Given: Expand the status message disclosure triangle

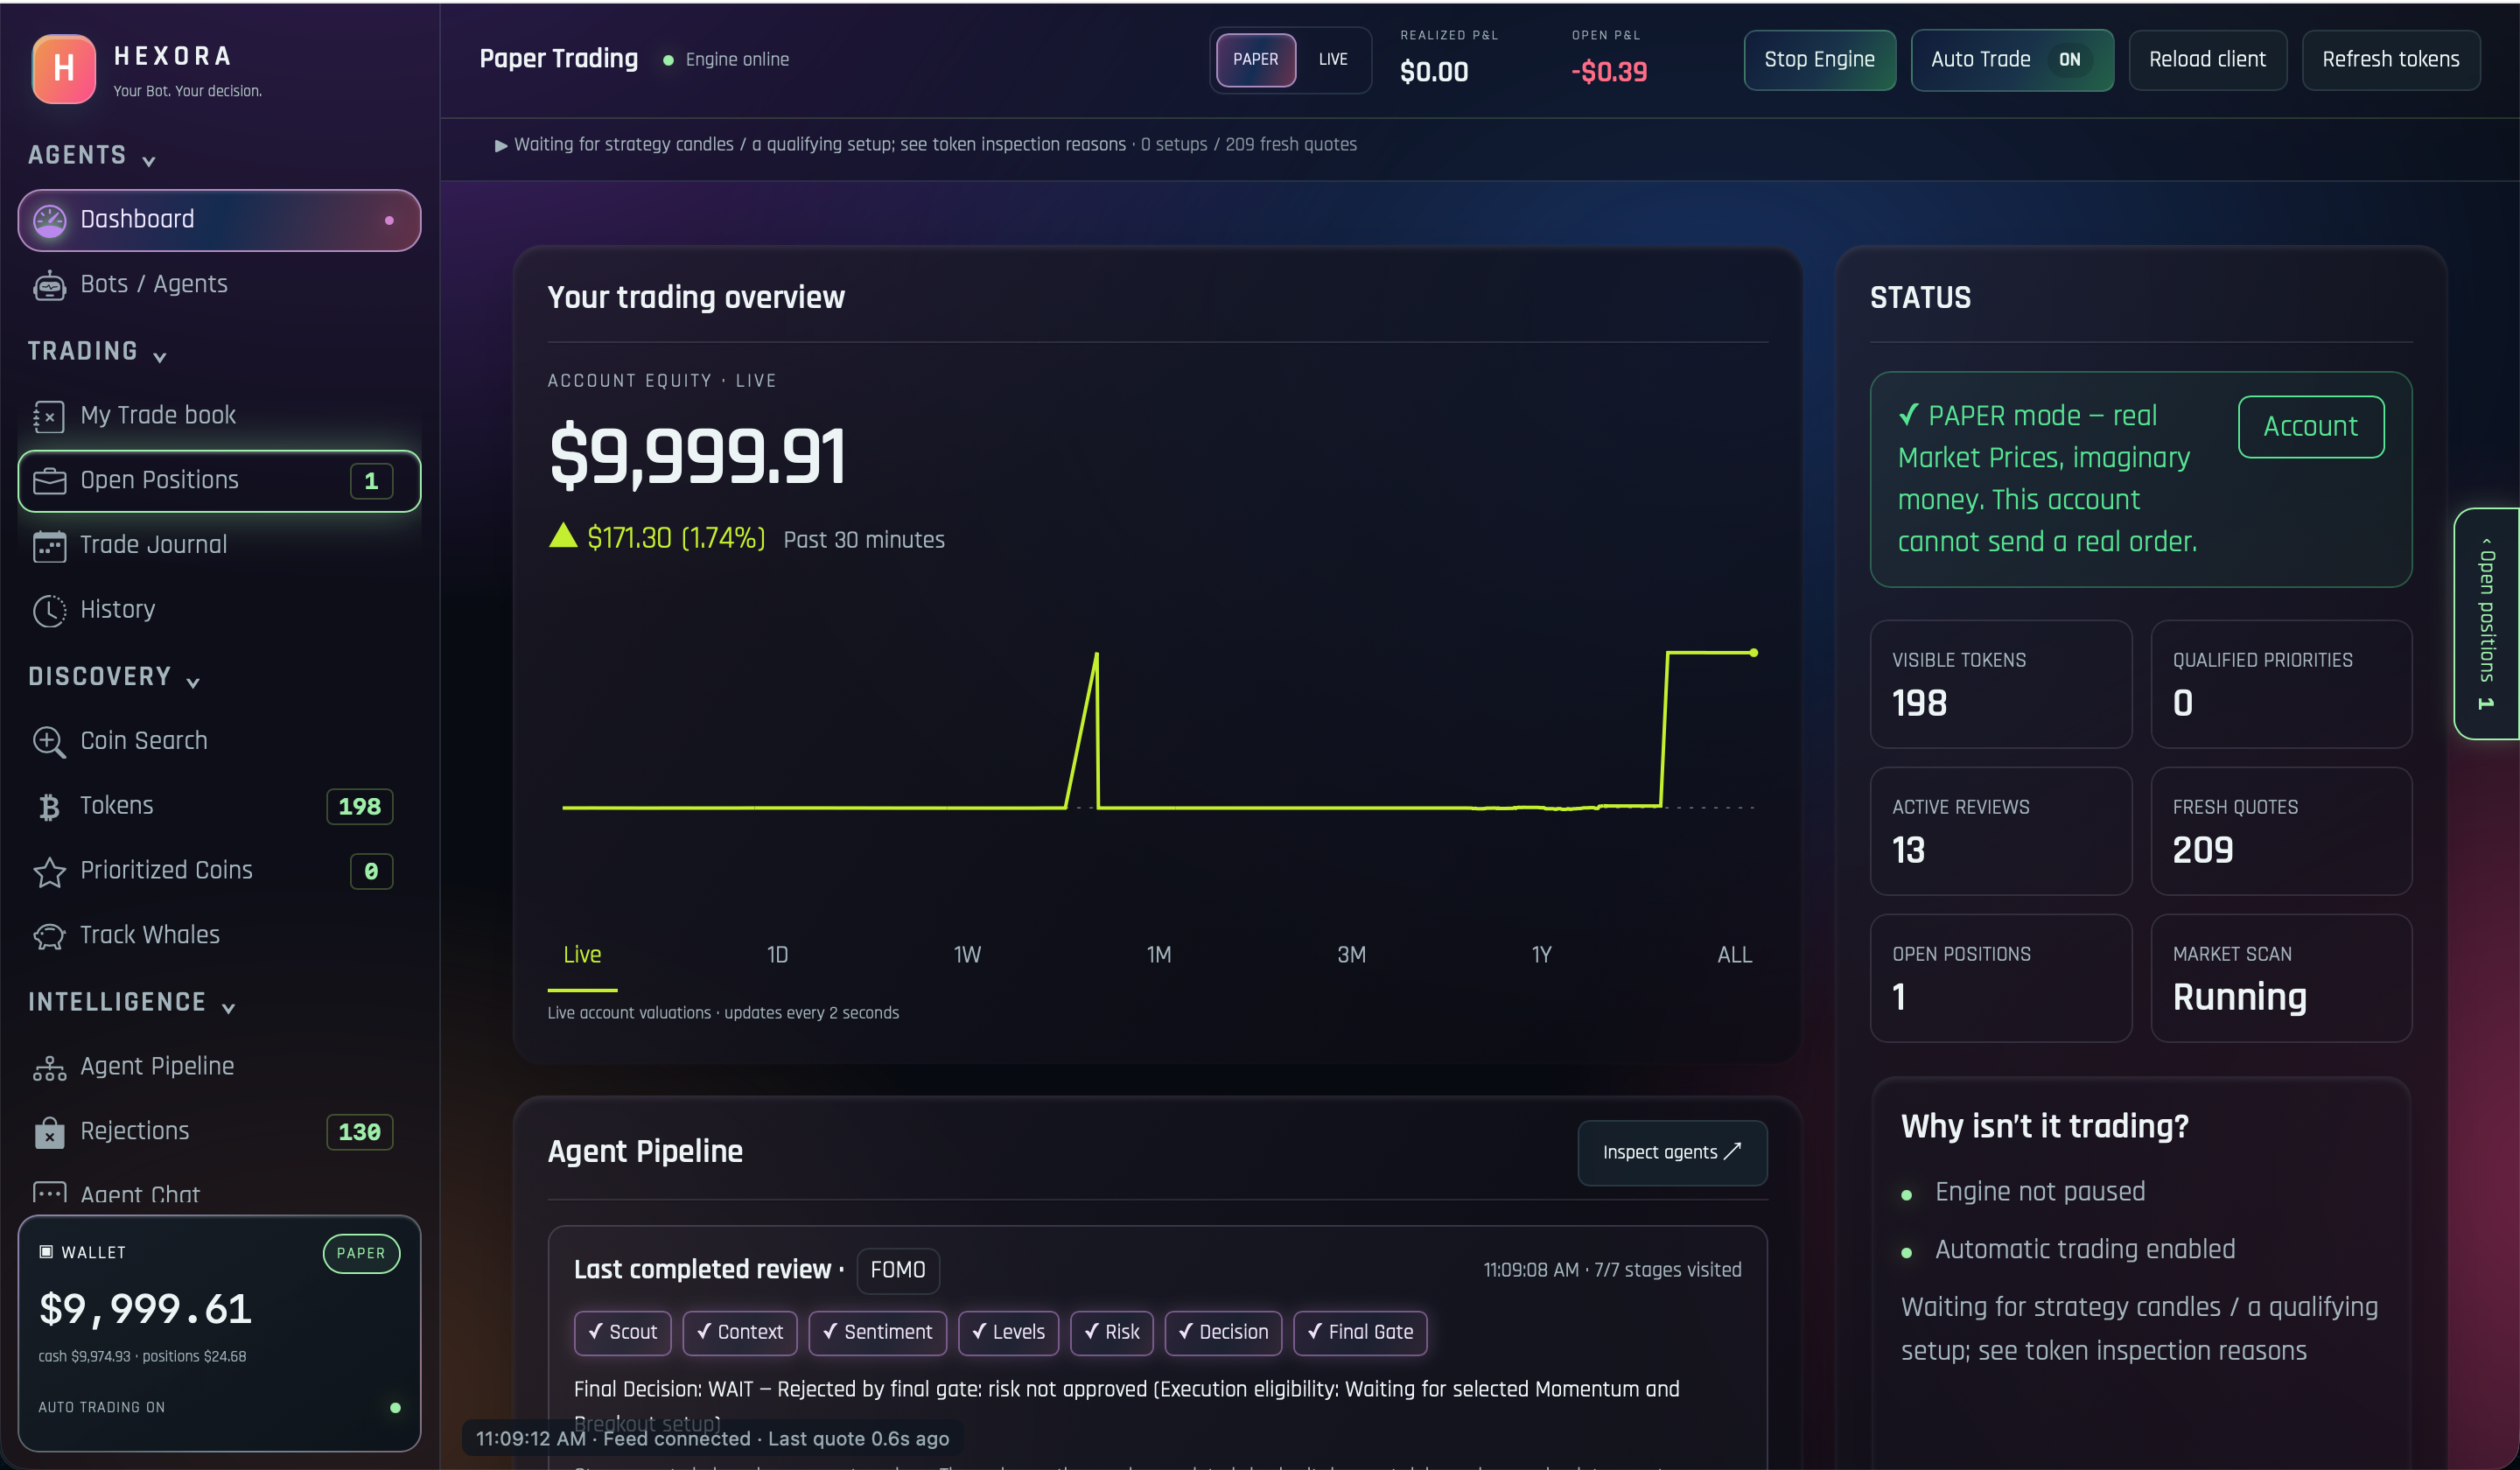Looking at the screenshot, I should [x=501, y=146].
